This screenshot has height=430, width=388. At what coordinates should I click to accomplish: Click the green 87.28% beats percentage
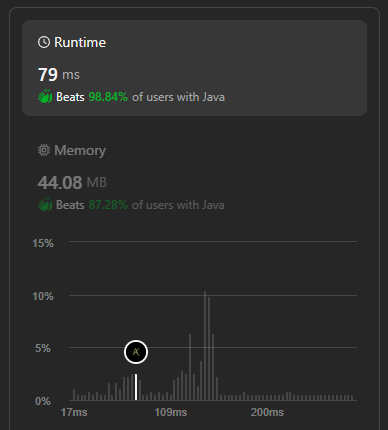(x=108, y=205)
